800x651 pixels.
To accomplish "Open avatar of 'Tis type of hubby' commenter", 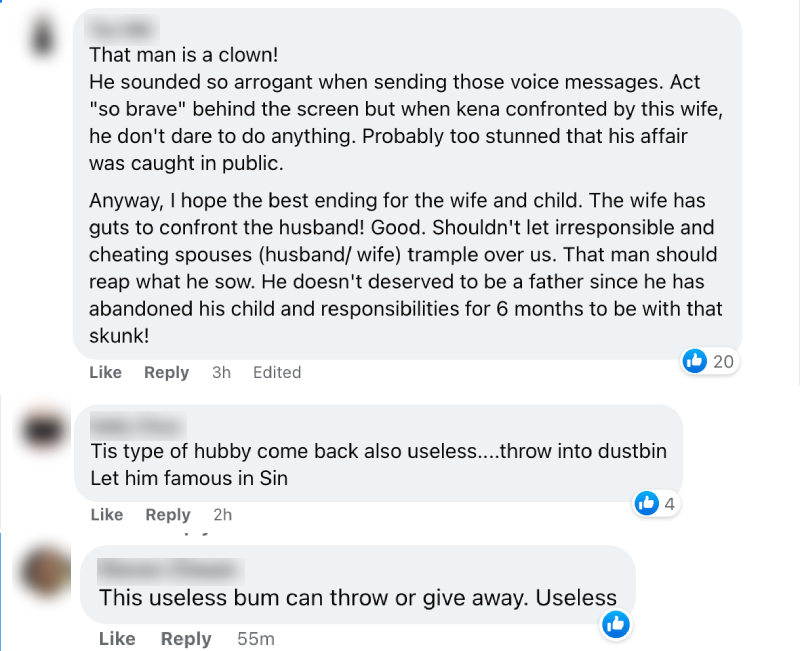I will pyautogui.click(x=44, y=430).
